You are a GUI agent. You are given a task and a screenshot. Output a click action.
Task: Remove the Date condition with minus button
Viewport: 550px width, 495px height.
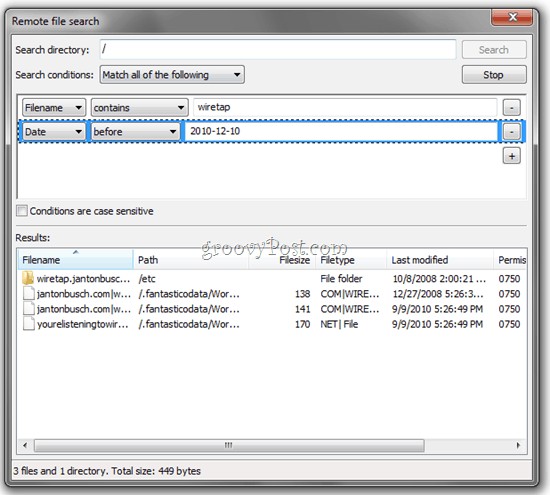click(512, 132)
